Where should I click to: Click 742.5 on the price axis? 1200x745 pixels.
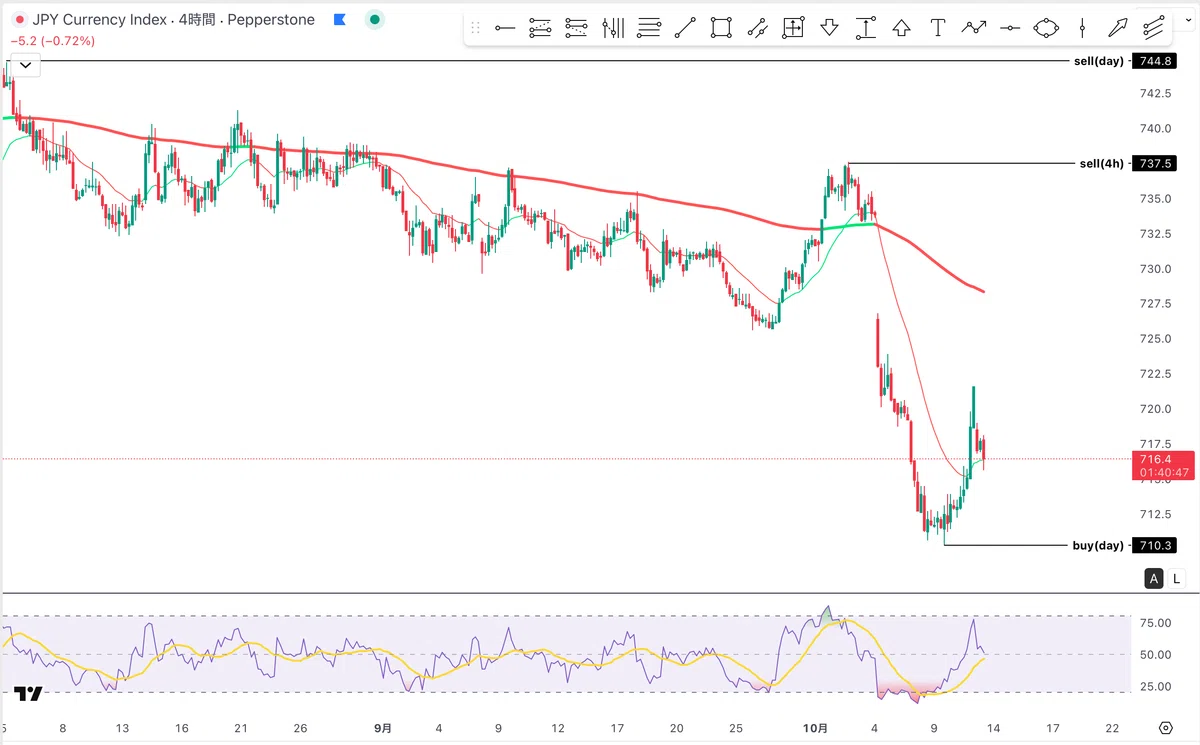1155,93
